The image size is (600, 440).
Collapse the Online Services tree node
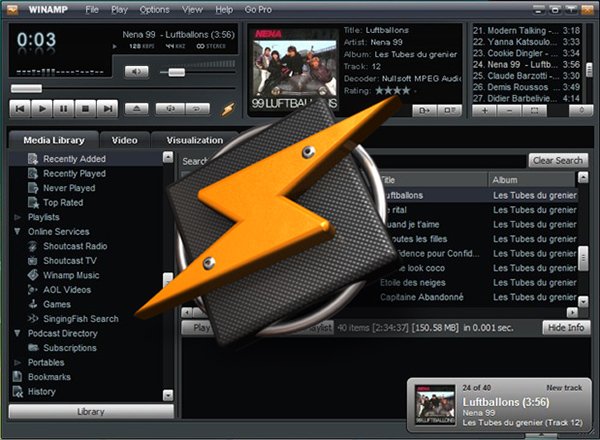click(x=17, y=231)
